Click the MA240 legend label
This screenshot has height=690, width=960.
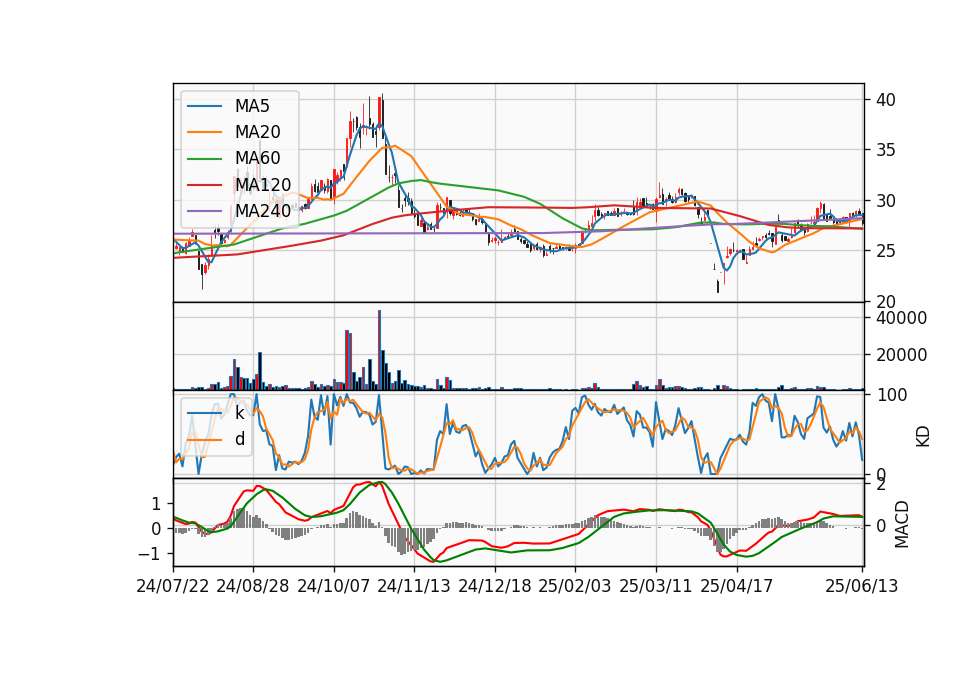[263, 211]
